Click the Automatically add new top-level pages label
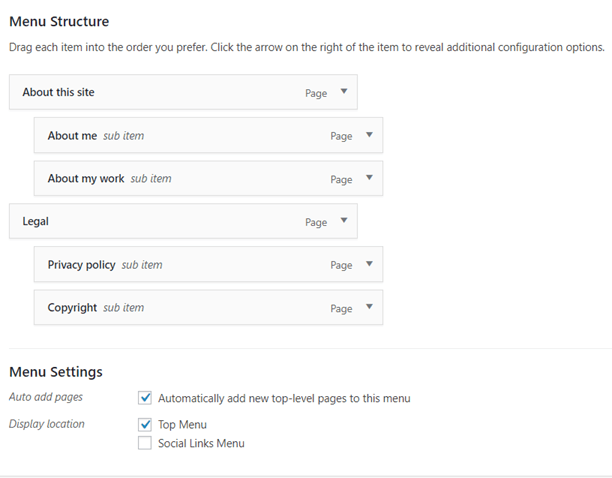Screen dimensions: 612x478 click(284, 398)
